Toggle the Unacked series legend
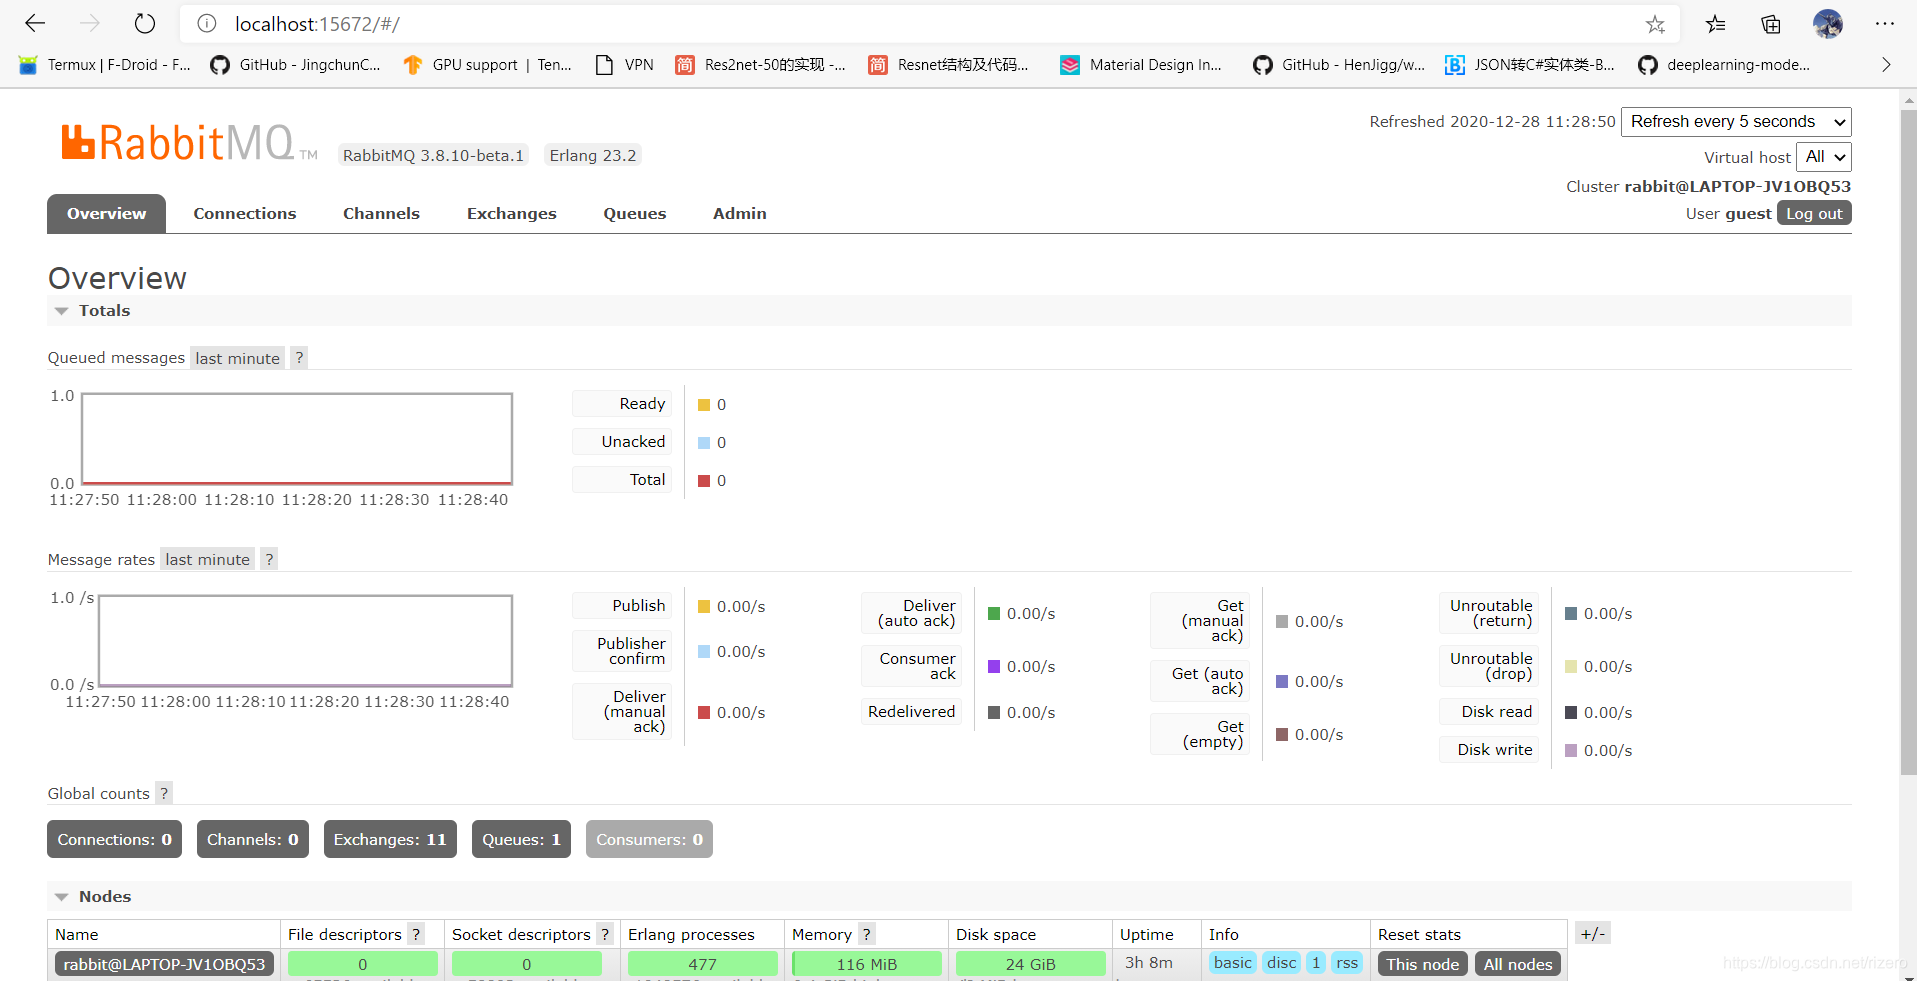Screen dimensions: 1917x981 [x=622, y=442]
